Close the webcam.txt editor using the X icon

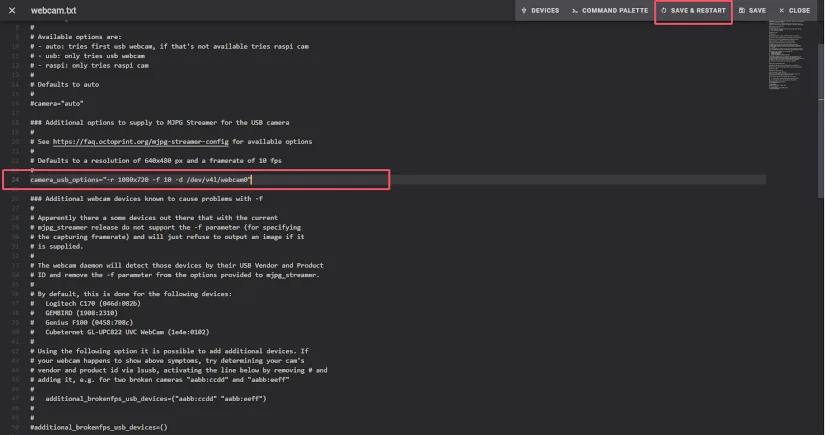pos(12,11)
